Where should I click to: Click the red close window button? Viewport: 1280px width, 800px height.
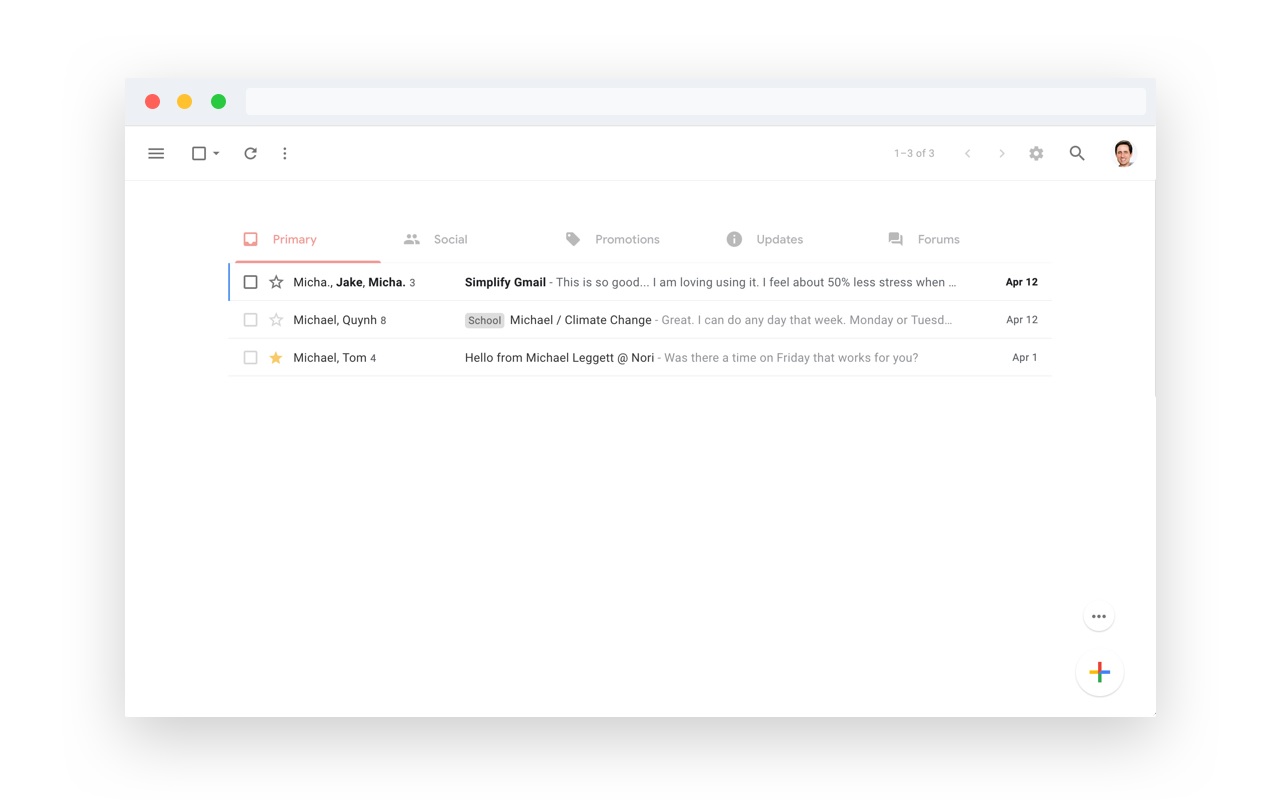tap(152, 101)
